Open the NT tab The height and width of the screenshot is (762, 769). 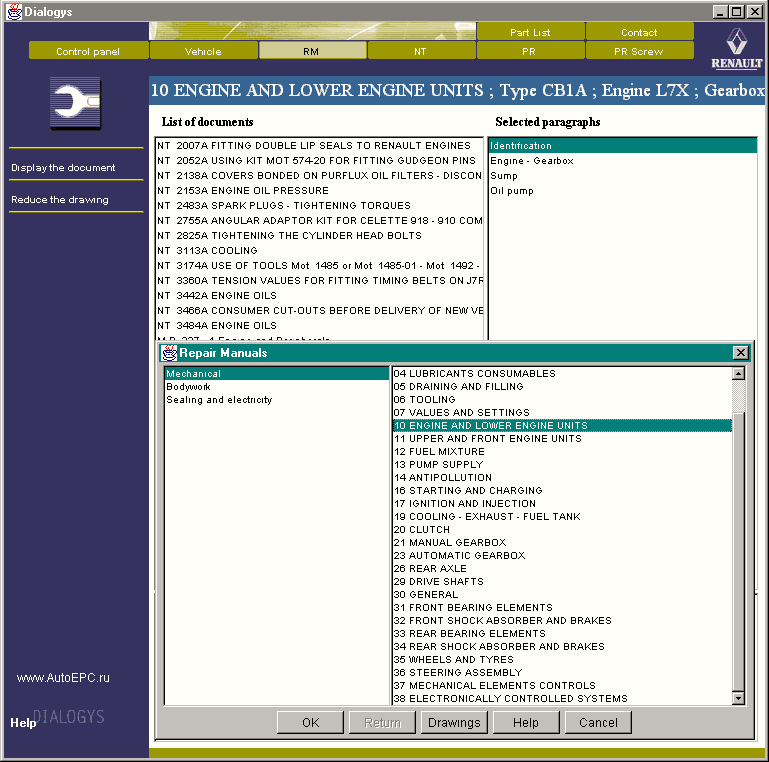[421, 51]
